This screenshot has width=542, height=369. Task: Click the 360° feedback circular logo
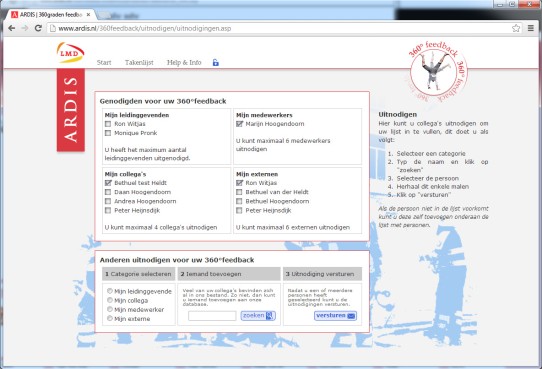coord(438,72)
